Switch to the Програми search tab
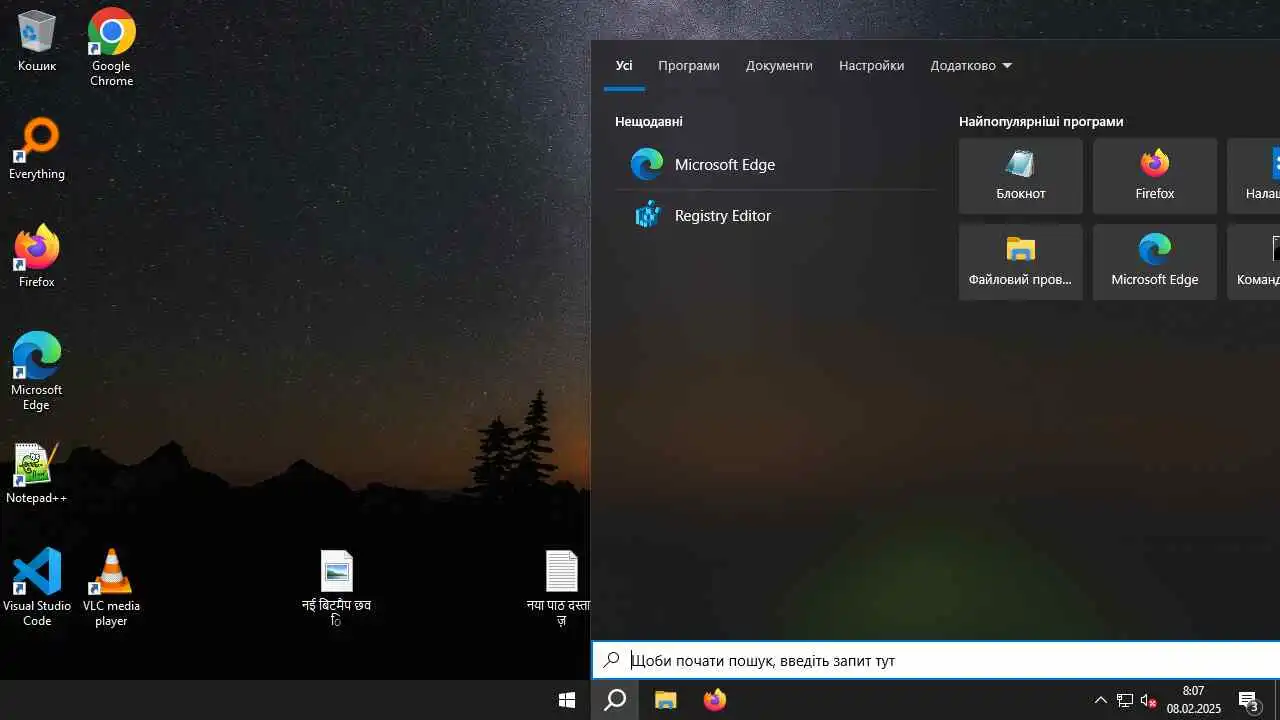Image resolution: width=1280 pixels, height=720 pixels. click(689, 66)
